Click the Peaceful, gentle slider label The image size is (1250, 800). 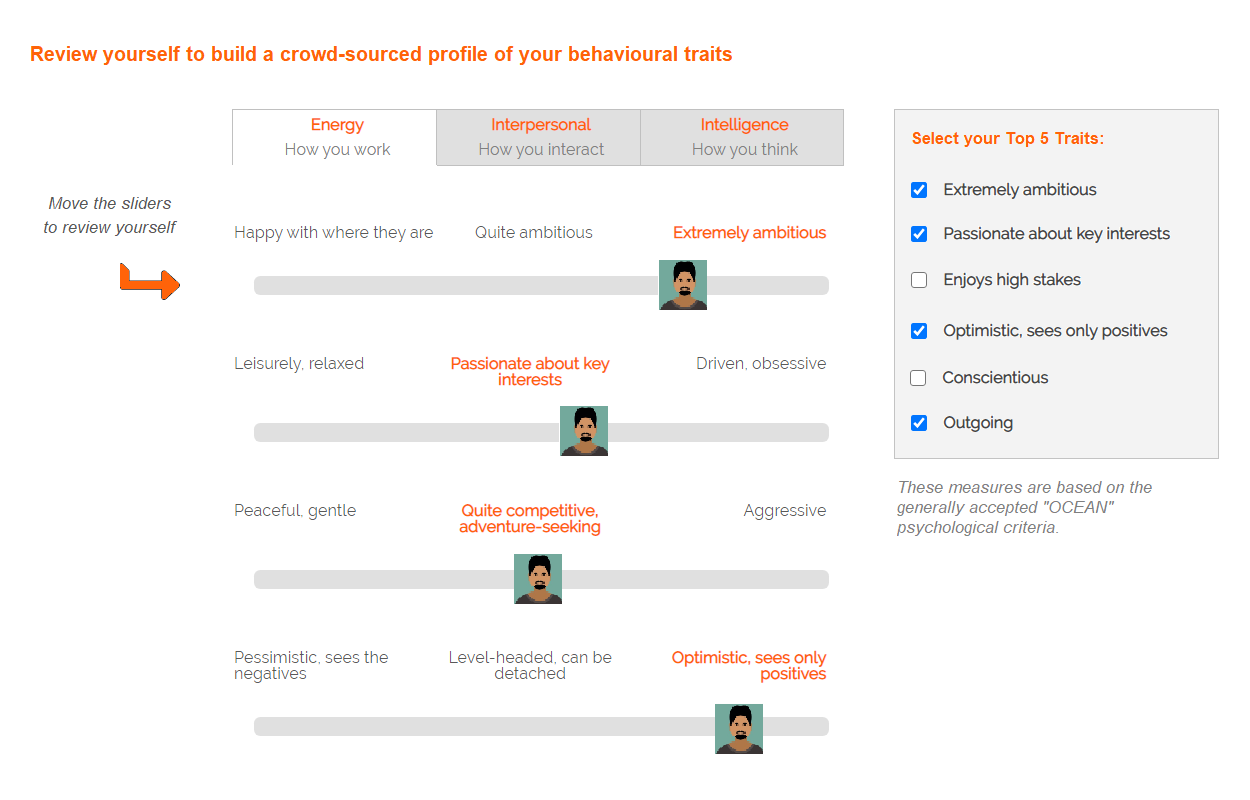(x=295, y=511)
